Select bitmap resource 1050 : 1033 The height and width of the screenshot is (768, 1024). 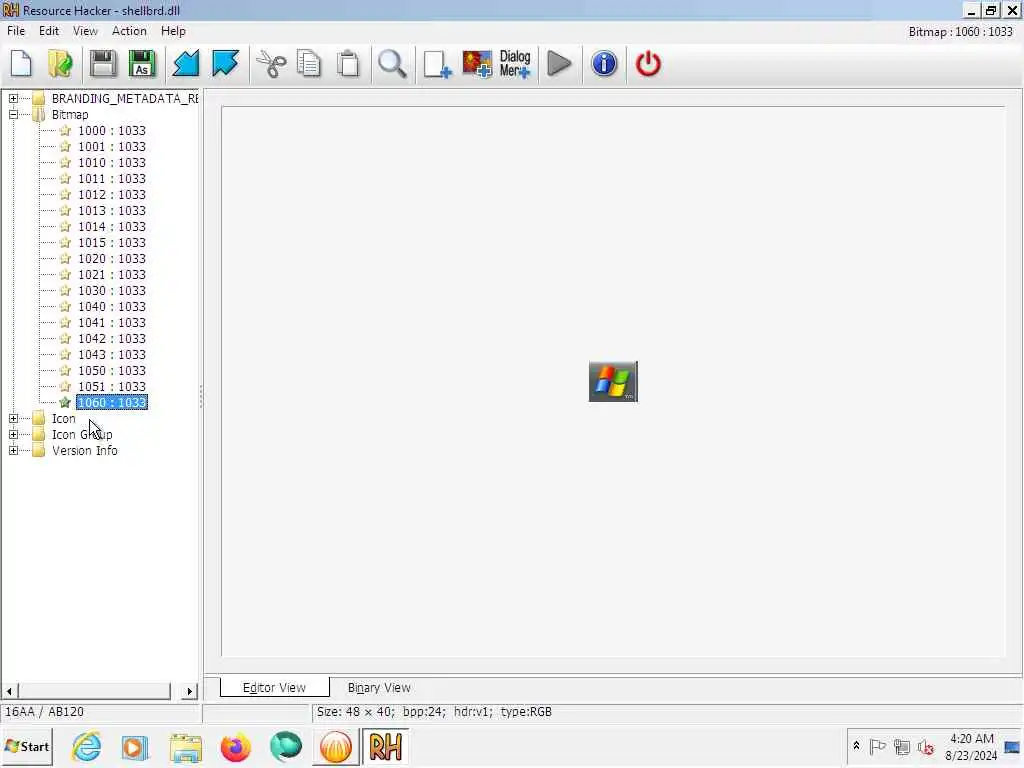coord(112,371)
